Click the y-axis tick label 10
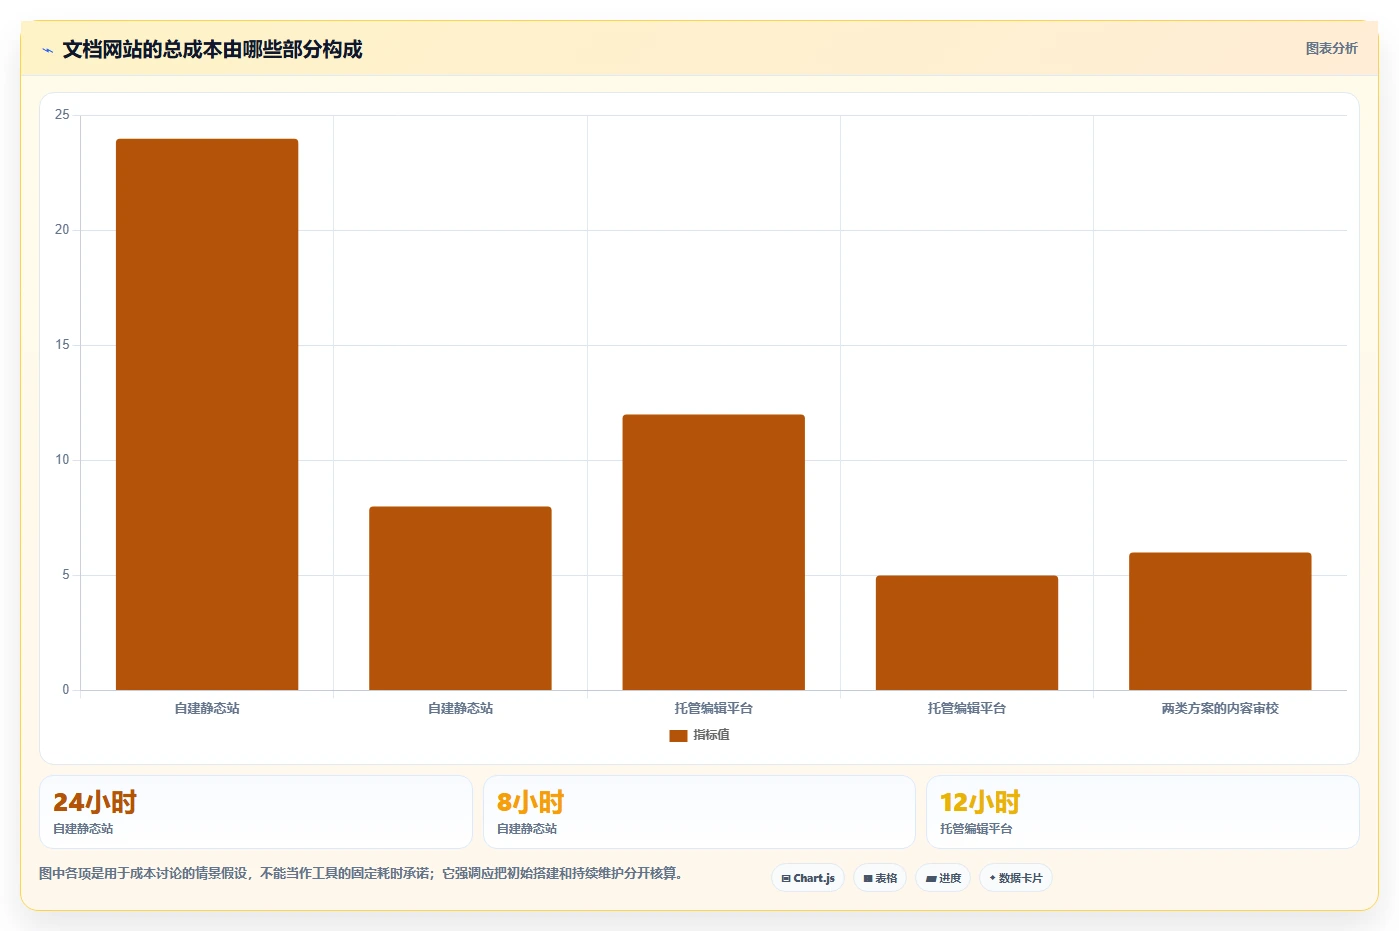1399x931 pixels. [x=62, y=460]
